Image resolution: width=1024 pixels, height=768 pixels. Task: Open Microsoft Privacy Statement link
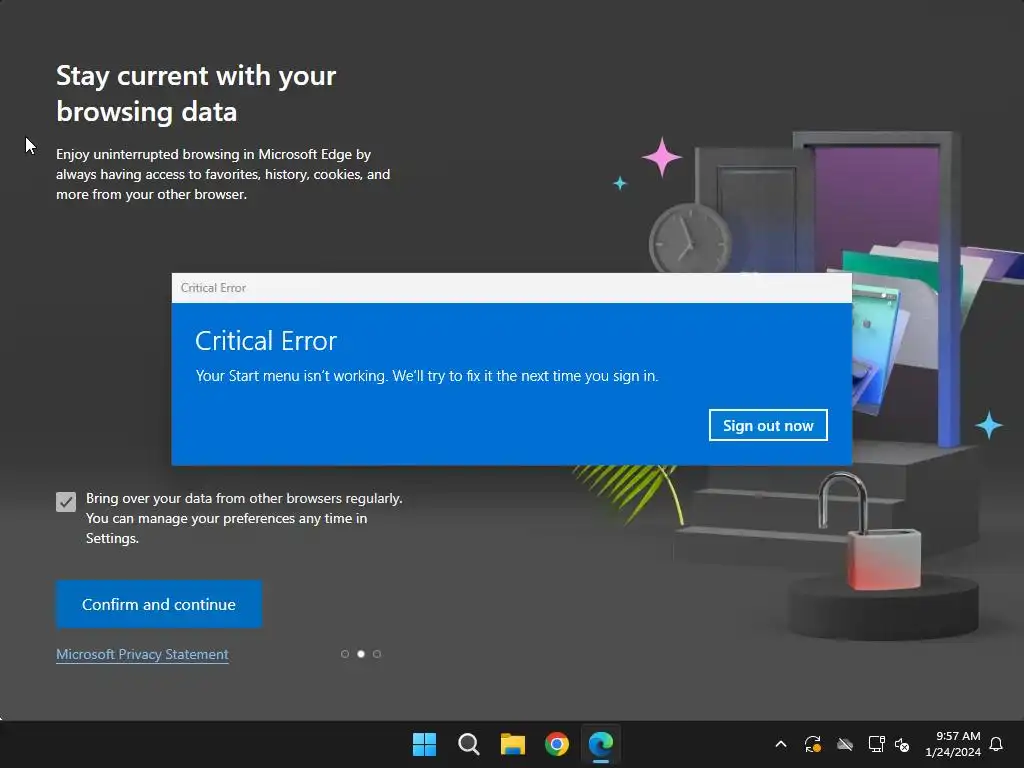[142, 654]
